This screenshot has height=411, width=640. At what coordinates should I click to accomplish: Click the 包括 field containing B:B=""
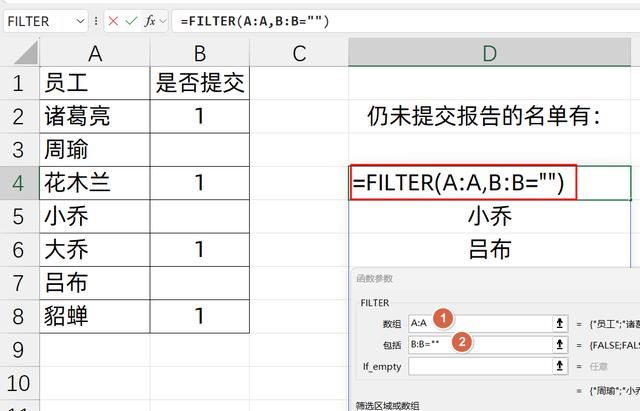(x=480, y=345)
